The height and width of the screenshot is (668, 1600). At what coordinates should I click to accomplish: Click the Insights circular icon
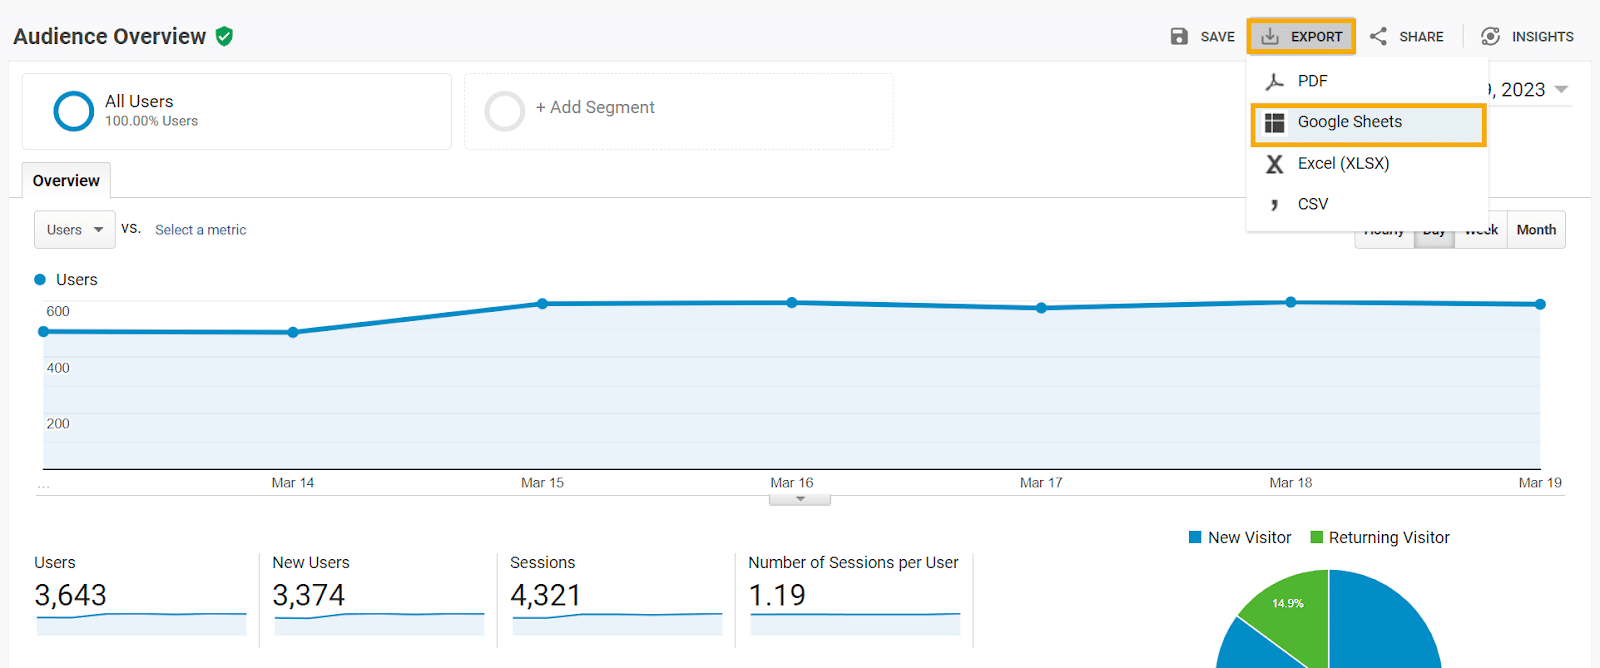point(1490,36)
